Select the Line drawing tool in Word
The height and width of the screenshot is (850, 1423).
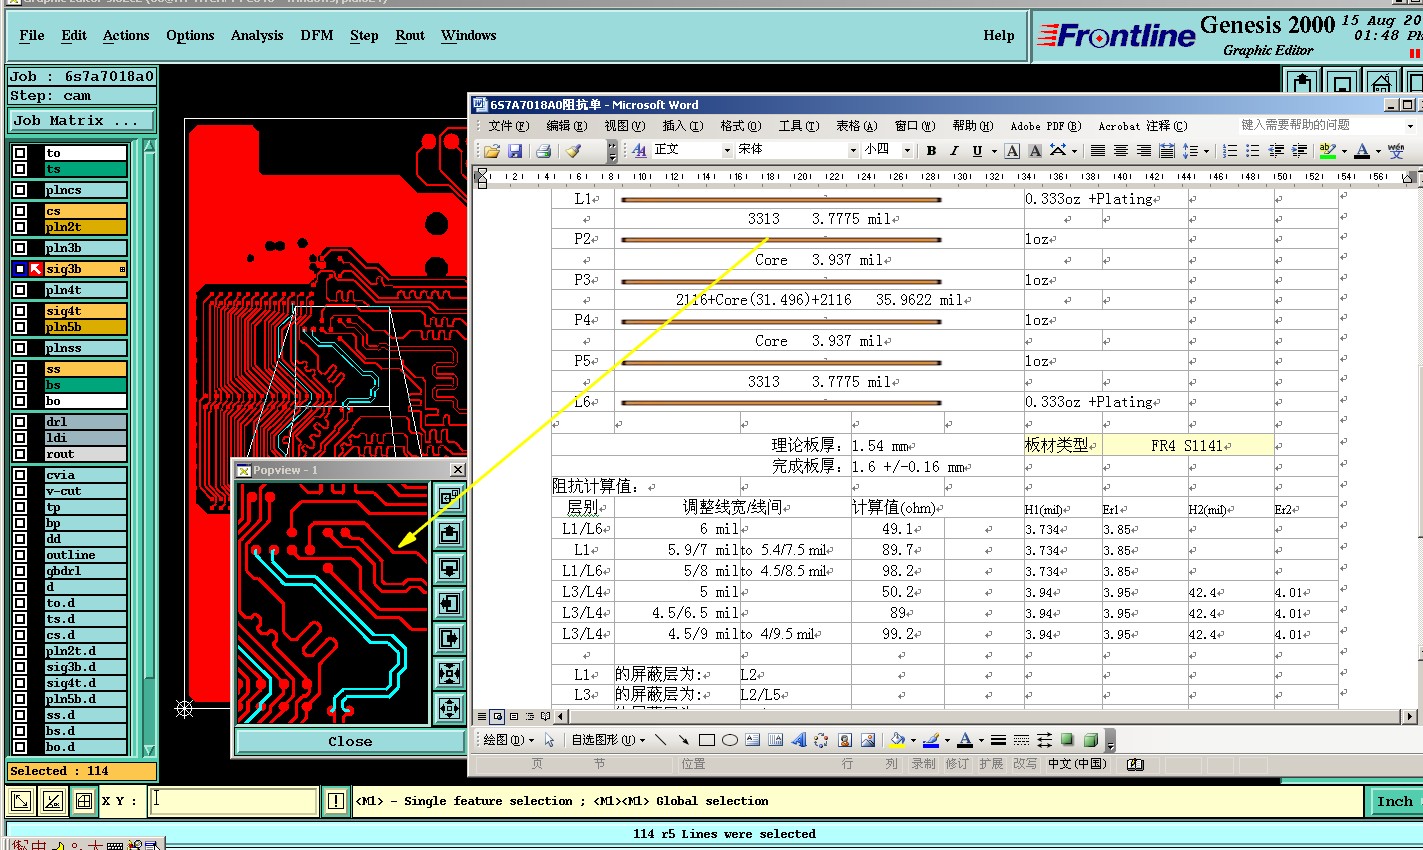[661, 740]
